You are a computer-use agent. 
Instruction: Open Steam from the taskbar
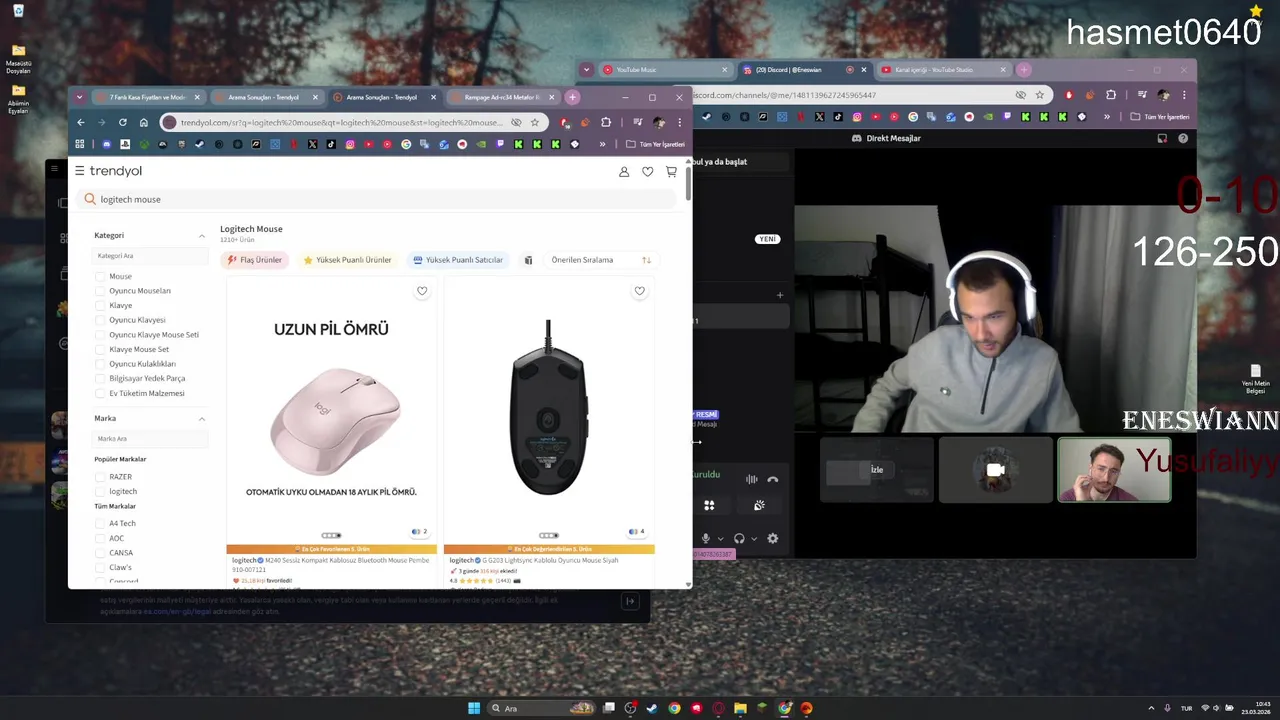653,708
